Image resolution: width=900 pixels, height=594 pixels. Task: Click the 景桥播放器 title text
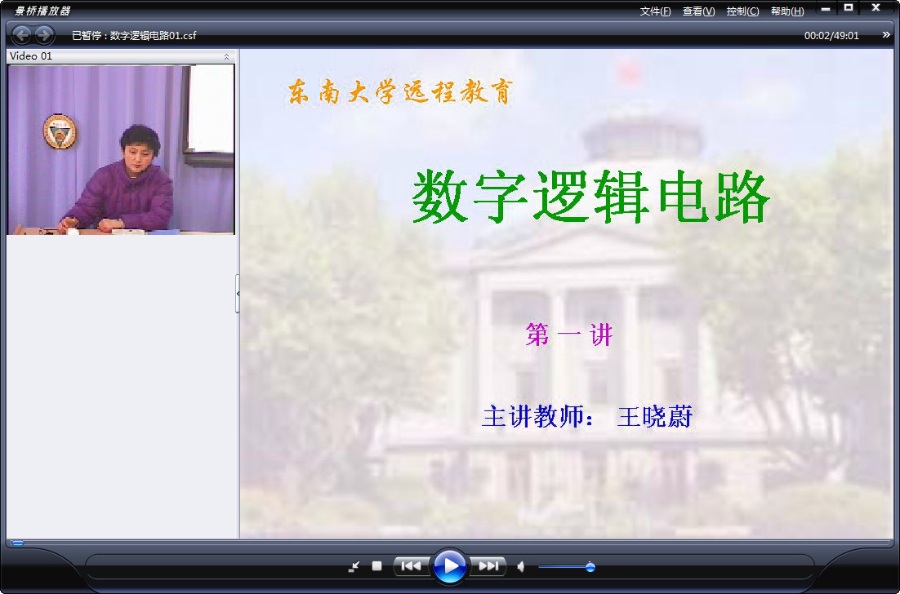(x=42, y=11)
